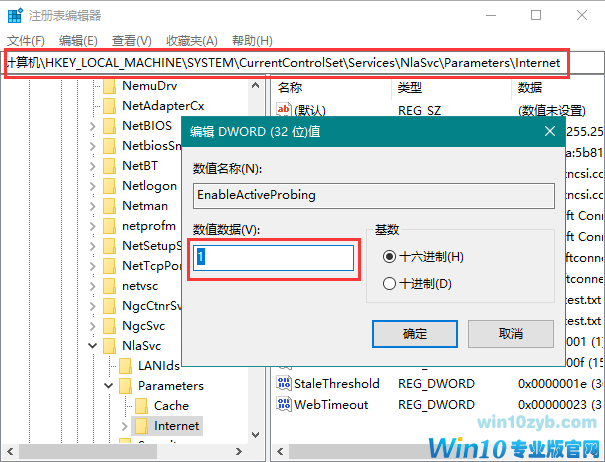Select the Internet tree label
Image resolution: width=605 pixels, height=462 pixels.
click(176, 426)
